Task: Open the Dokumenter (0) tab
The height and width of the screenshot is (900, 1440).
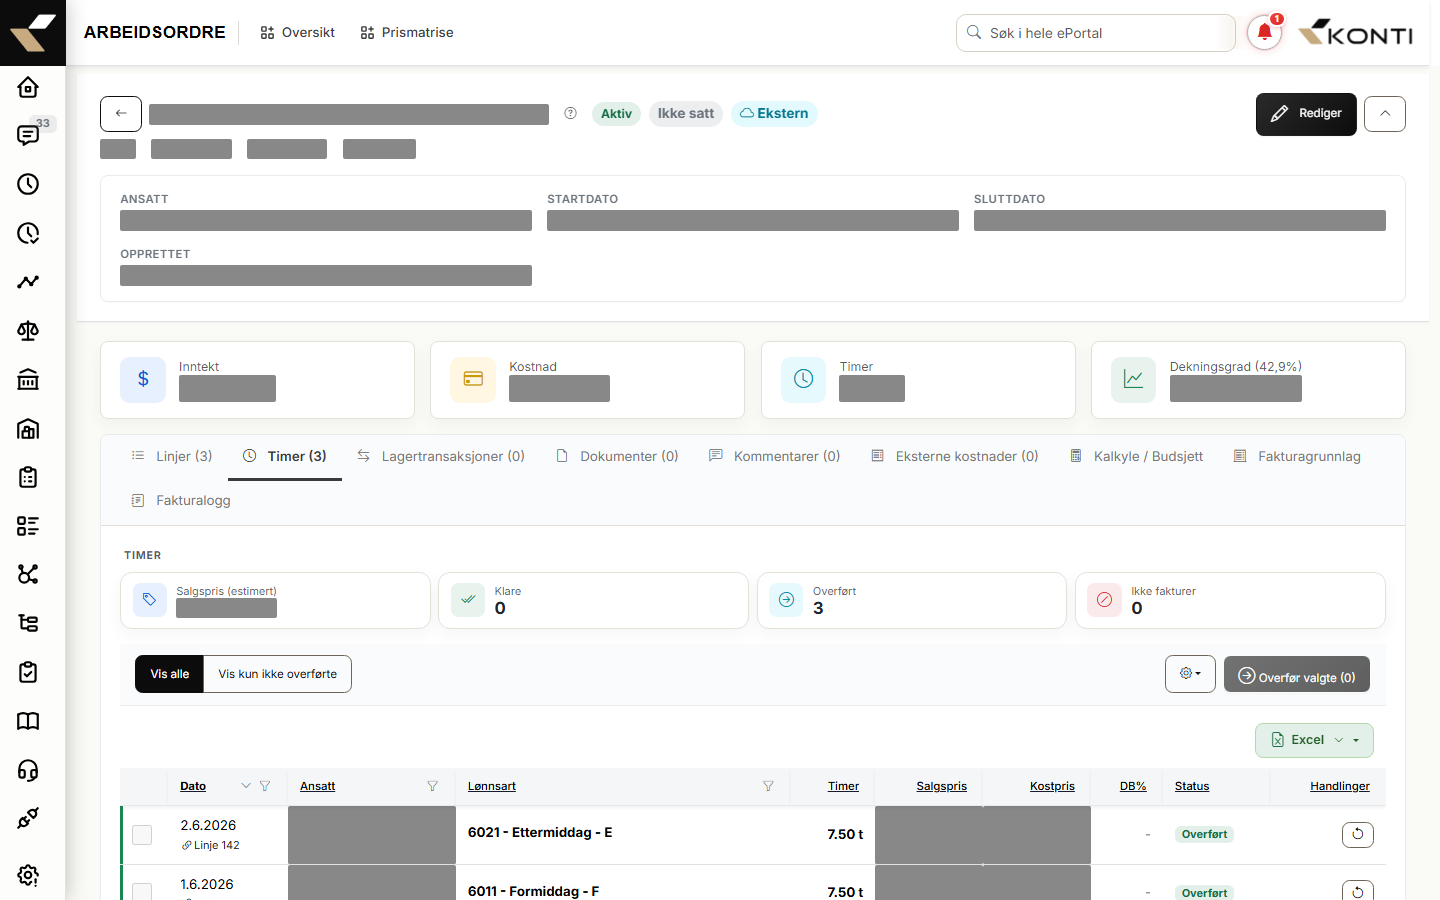Action: pos(617,456)
